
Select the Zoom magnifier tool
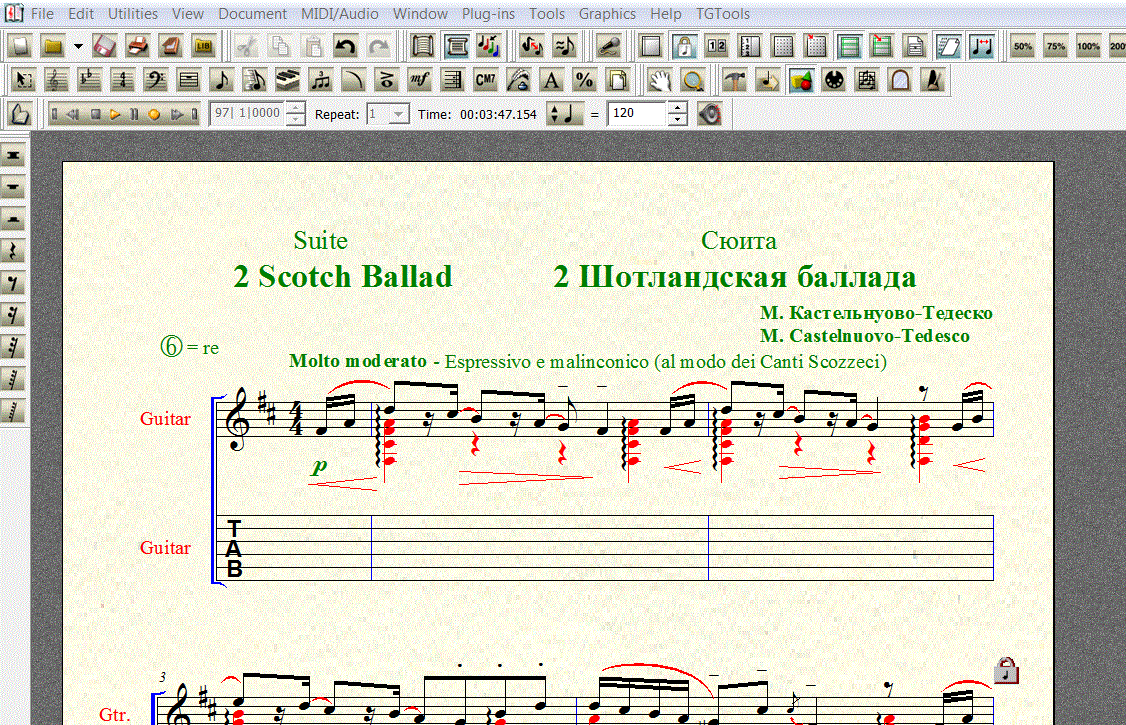[x=692, y=80]
